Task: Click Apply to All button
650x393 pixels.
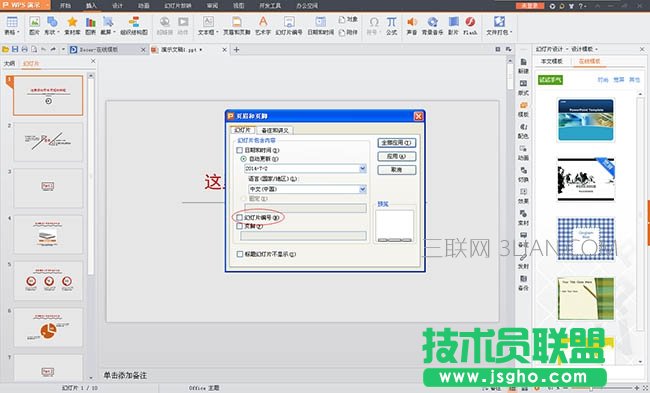Action: [x=397, y=143]
